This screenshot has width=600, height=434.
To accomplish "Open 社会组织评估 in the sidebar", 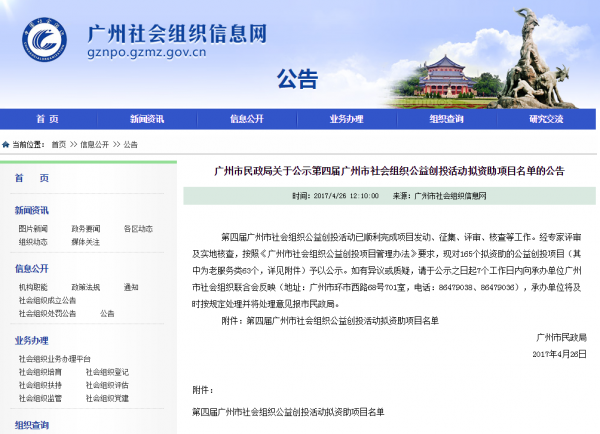I will [x=107, y=385].
